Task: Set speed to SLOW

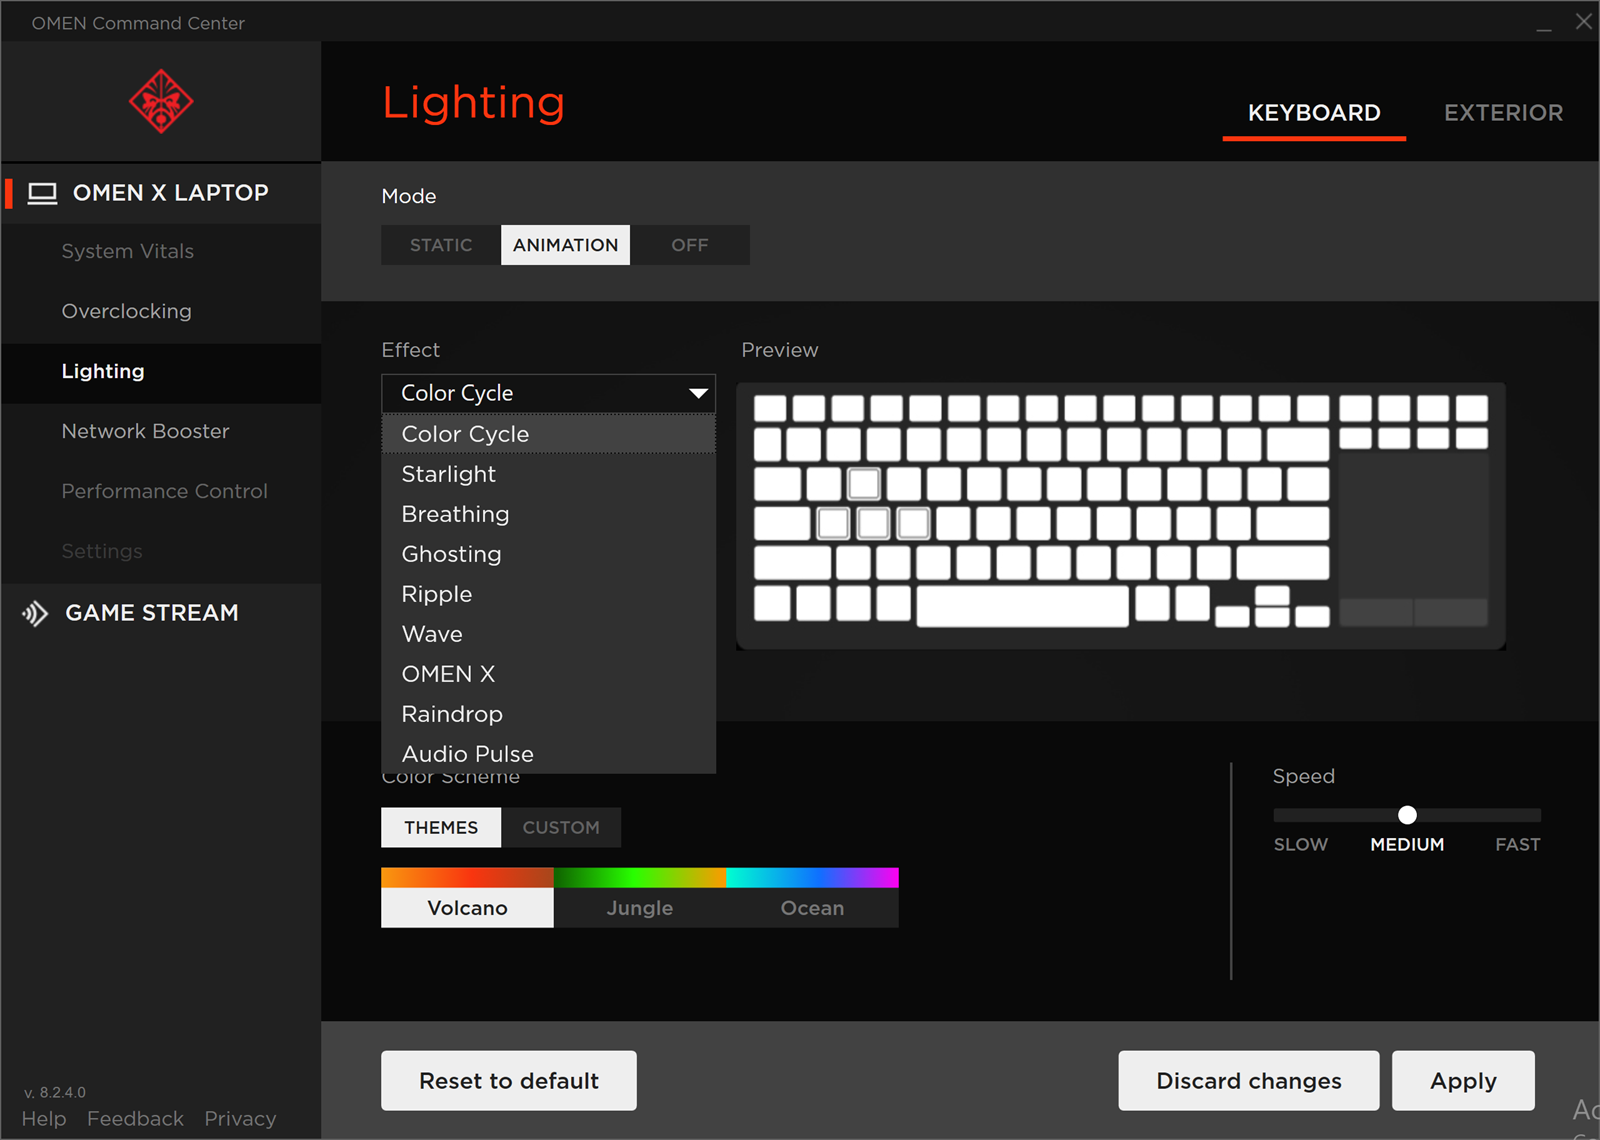Action: coord(1301,845)
